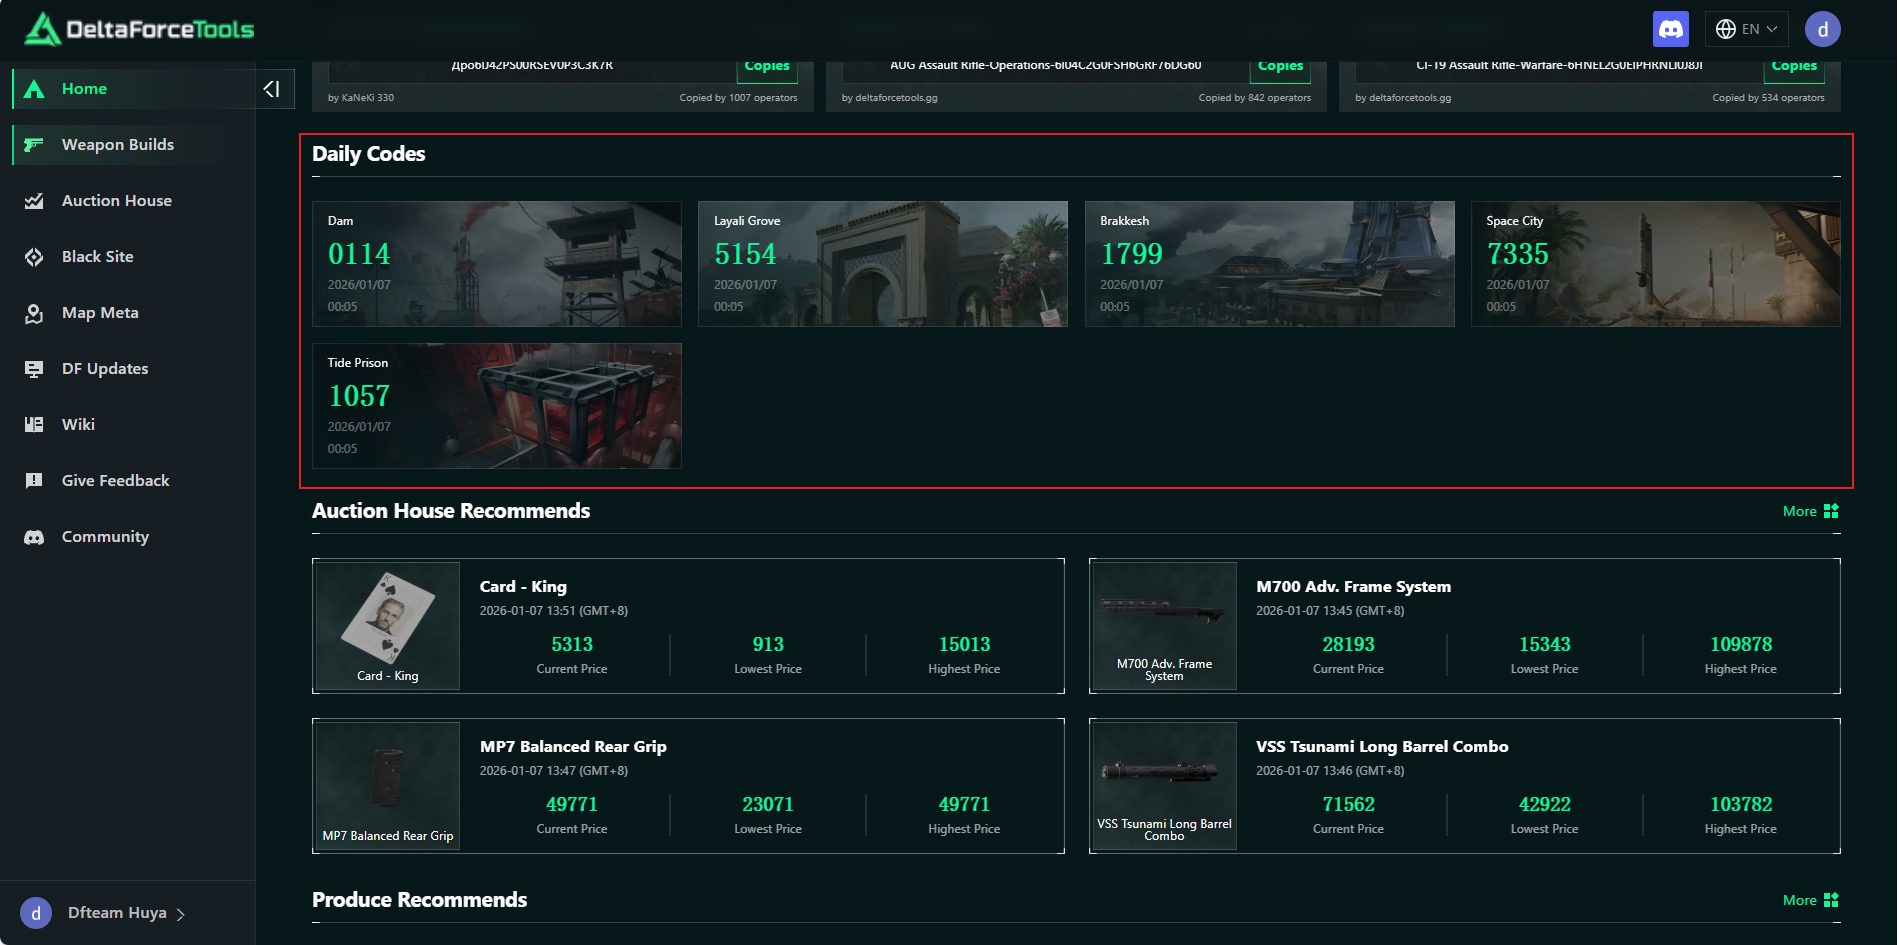Image resolution: width=1899 pixels, height=945 pixels.
Task: Click the Black Site icon in the sidebar
Action: click(34, 257)
